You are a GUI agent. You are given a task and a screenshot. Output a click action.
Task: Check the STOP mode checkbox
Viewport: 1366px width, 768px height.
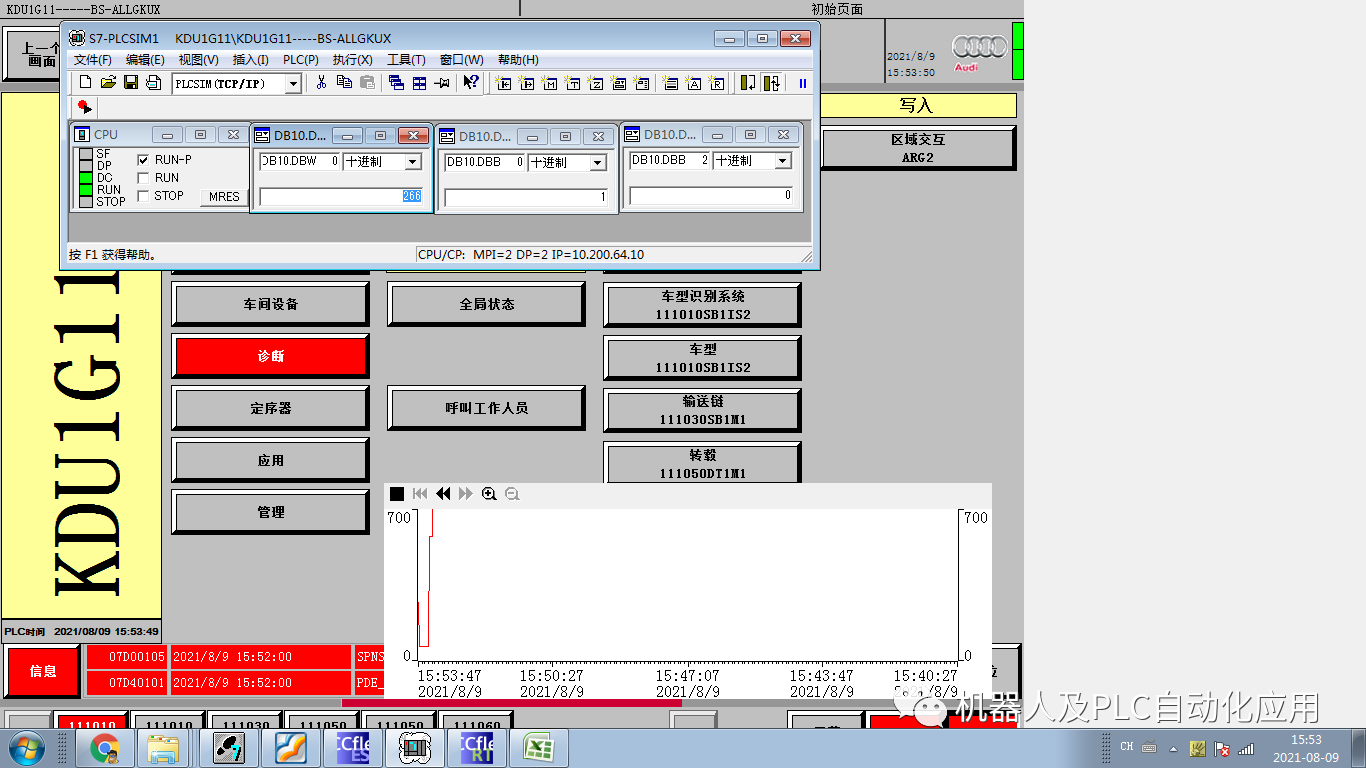tap(143, 195)
